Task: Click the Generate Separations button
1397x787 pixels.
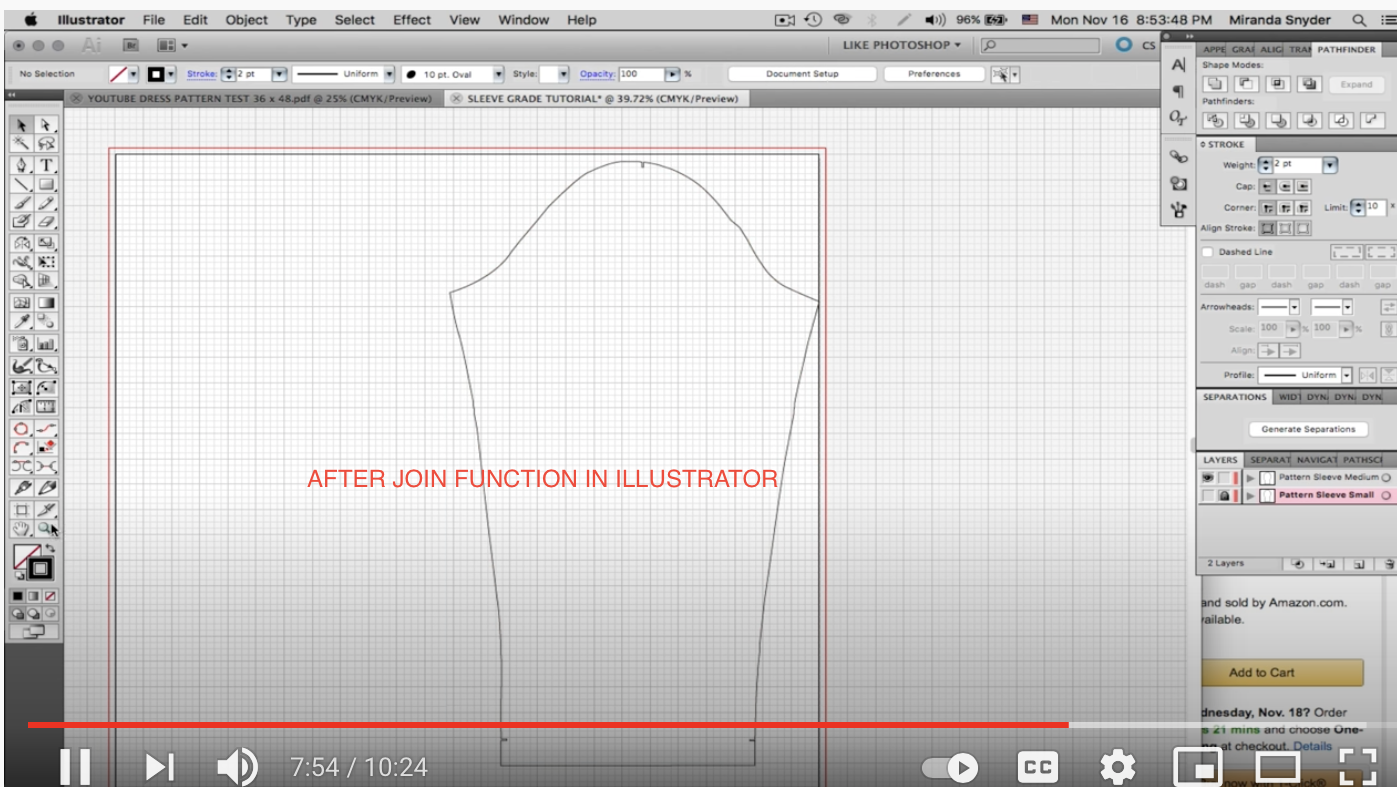Action: coord(1308,429)
